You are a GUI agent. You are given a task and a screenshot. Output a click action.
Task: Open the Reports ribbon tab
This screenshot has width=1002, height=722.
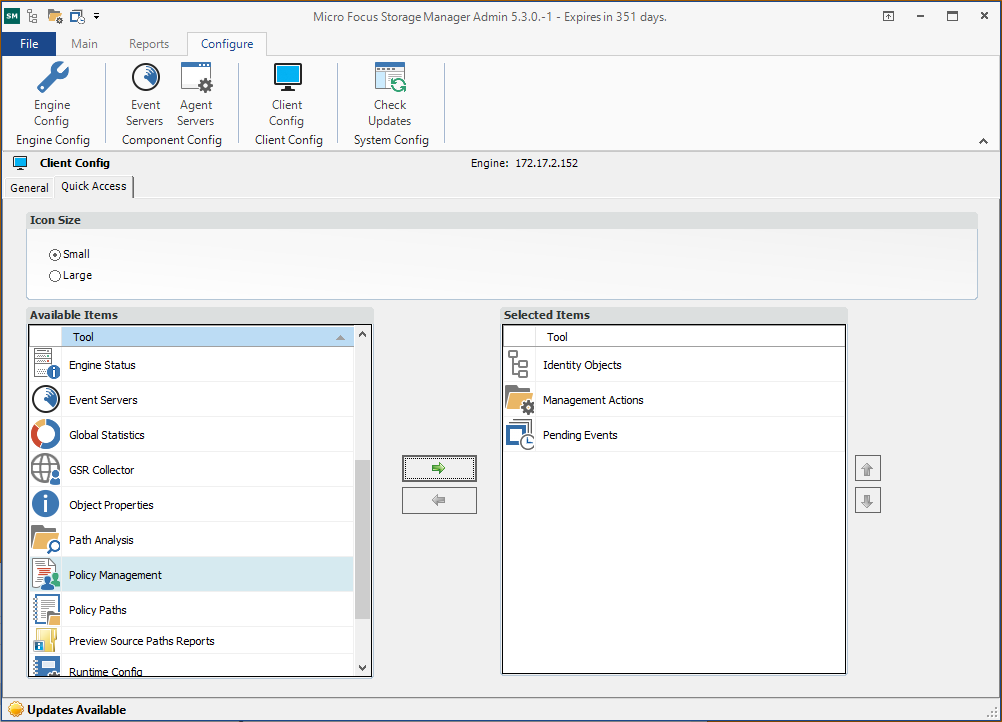tap(149, 44)
